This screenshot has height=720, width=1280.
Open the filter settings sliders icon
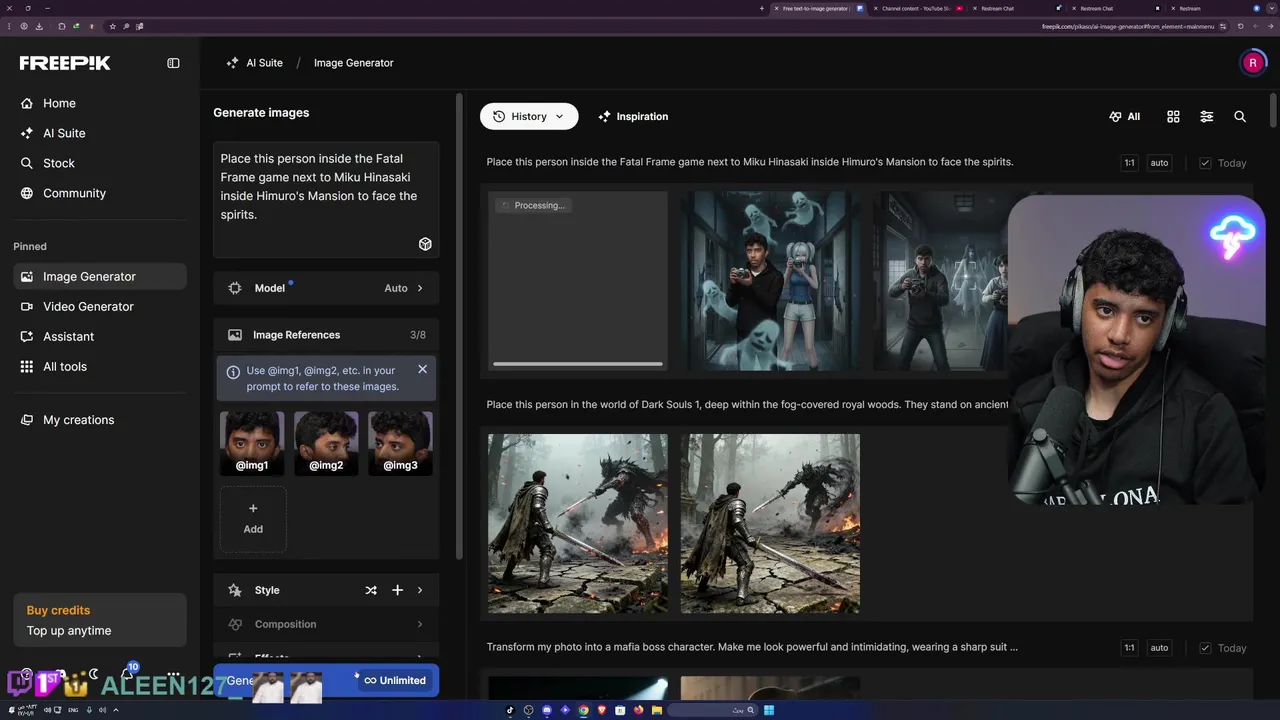click(x=1207, y=117)
